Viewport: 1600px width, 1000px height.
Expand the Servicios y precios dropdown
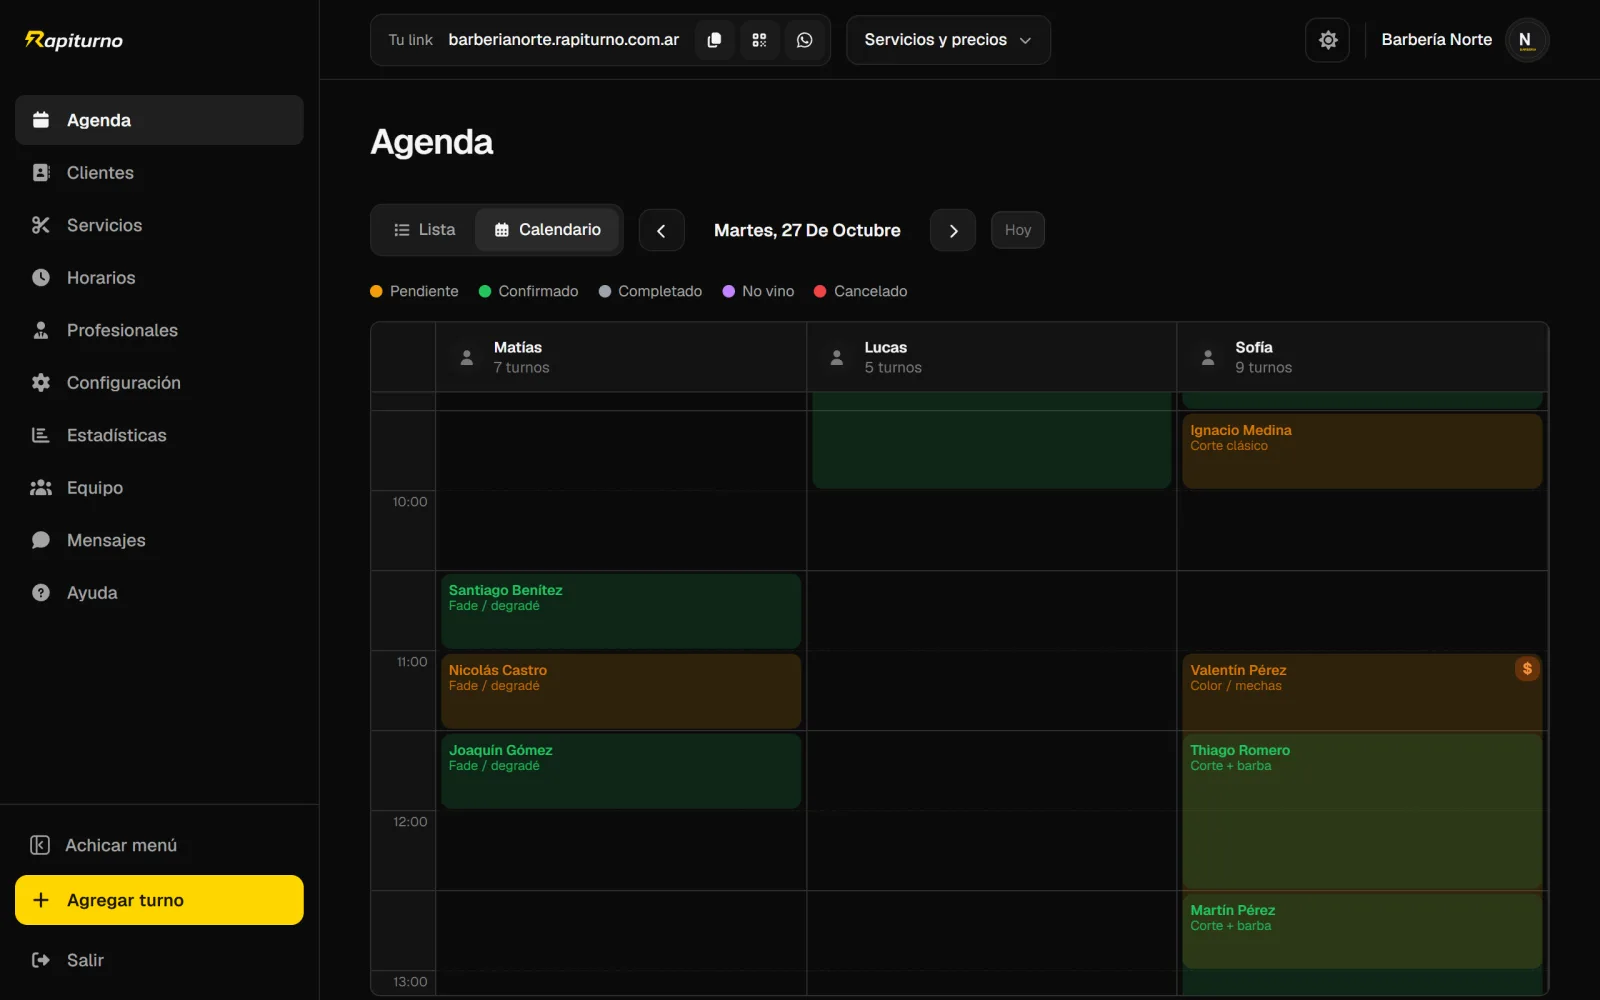948,40
